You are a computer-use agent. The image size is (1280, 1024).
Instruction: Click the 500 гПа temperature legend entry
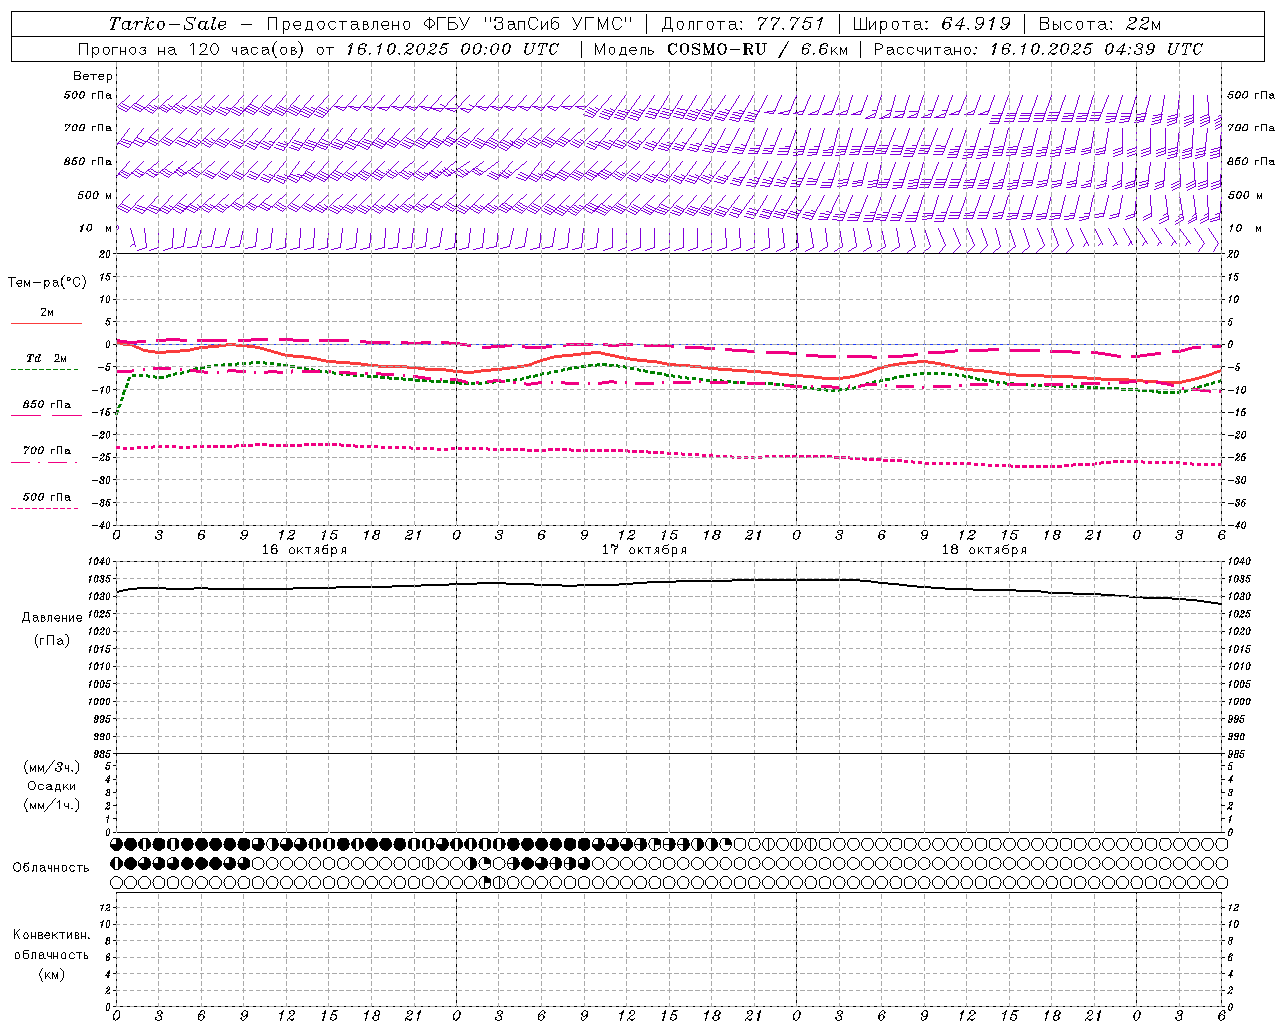click(x=46, y=496)
